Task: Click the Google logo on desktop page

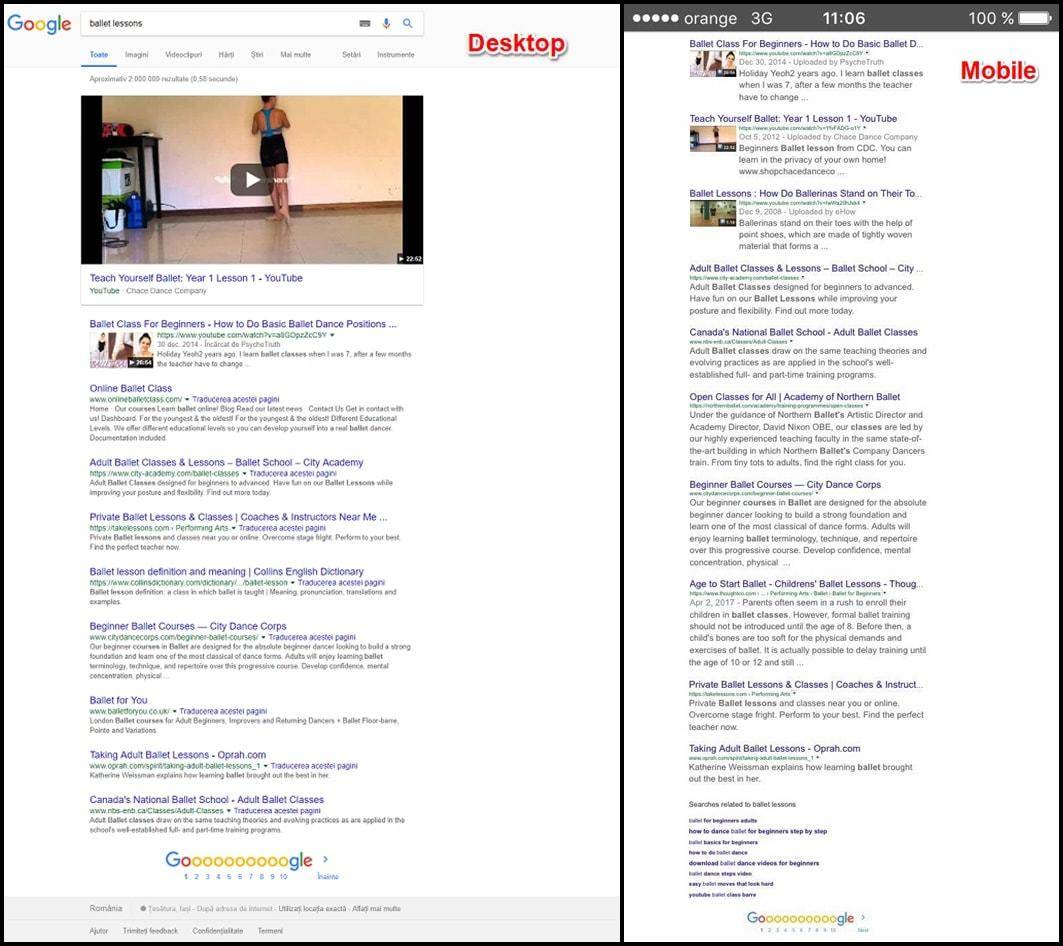Action: pos(39,24)
